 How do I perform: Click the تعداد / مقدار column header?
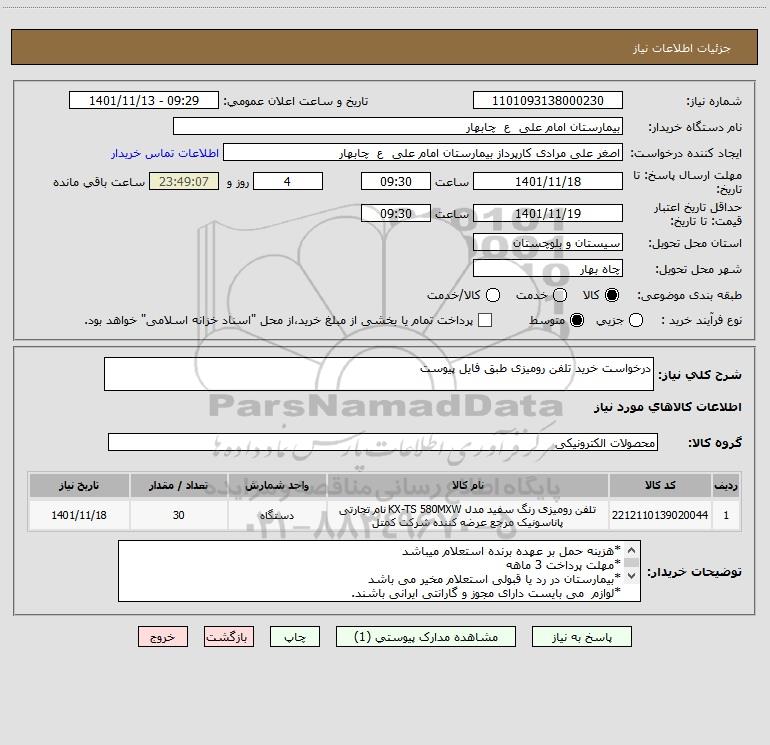click(179, 485)
